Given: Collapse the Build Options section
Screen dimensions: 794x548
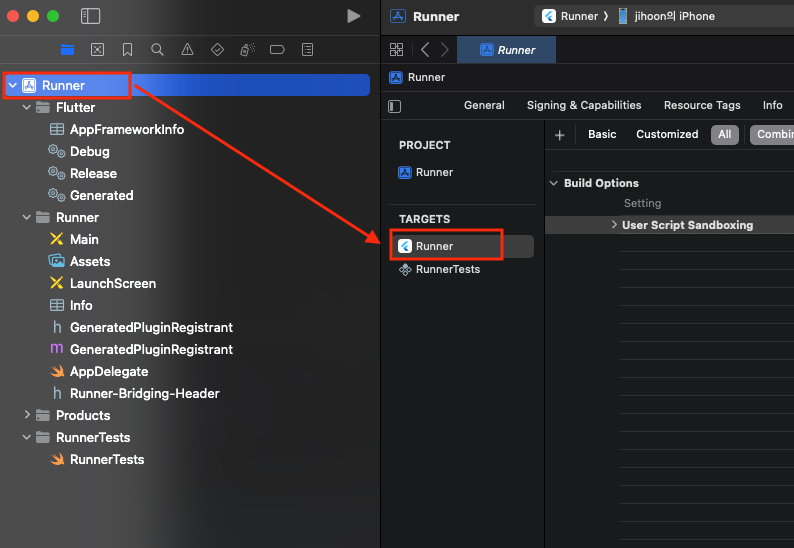Looking at the screenshot, I should pyautogui.click(x=554, y=183).
